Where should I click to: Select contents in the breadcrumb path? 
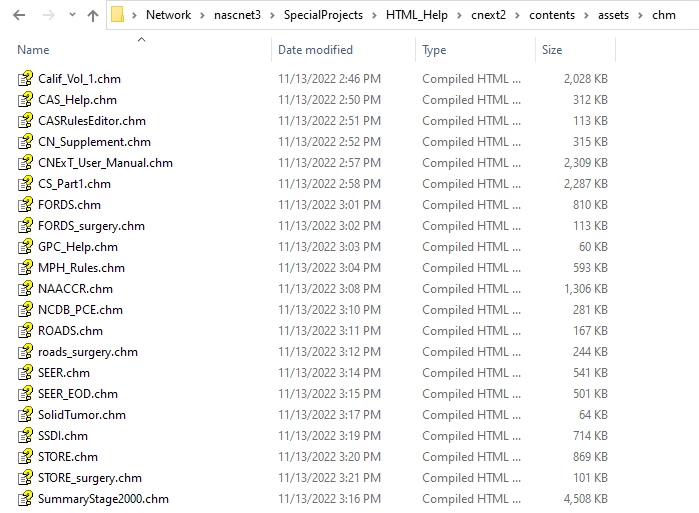coord(552,15)
